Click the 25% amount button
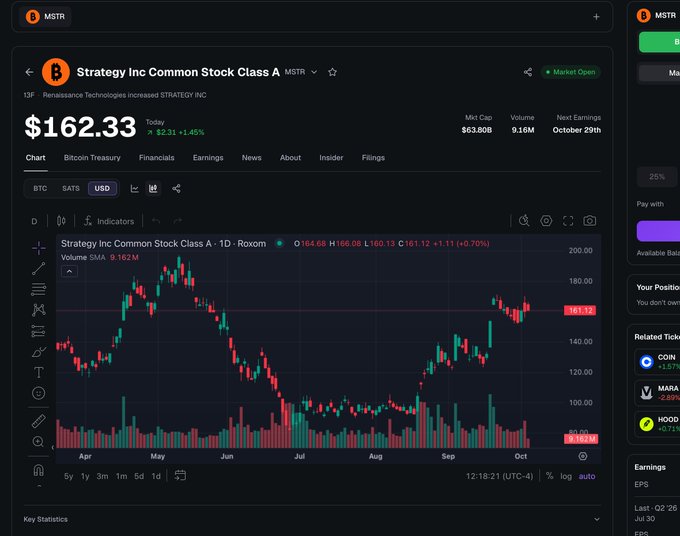 pos(657,176)
